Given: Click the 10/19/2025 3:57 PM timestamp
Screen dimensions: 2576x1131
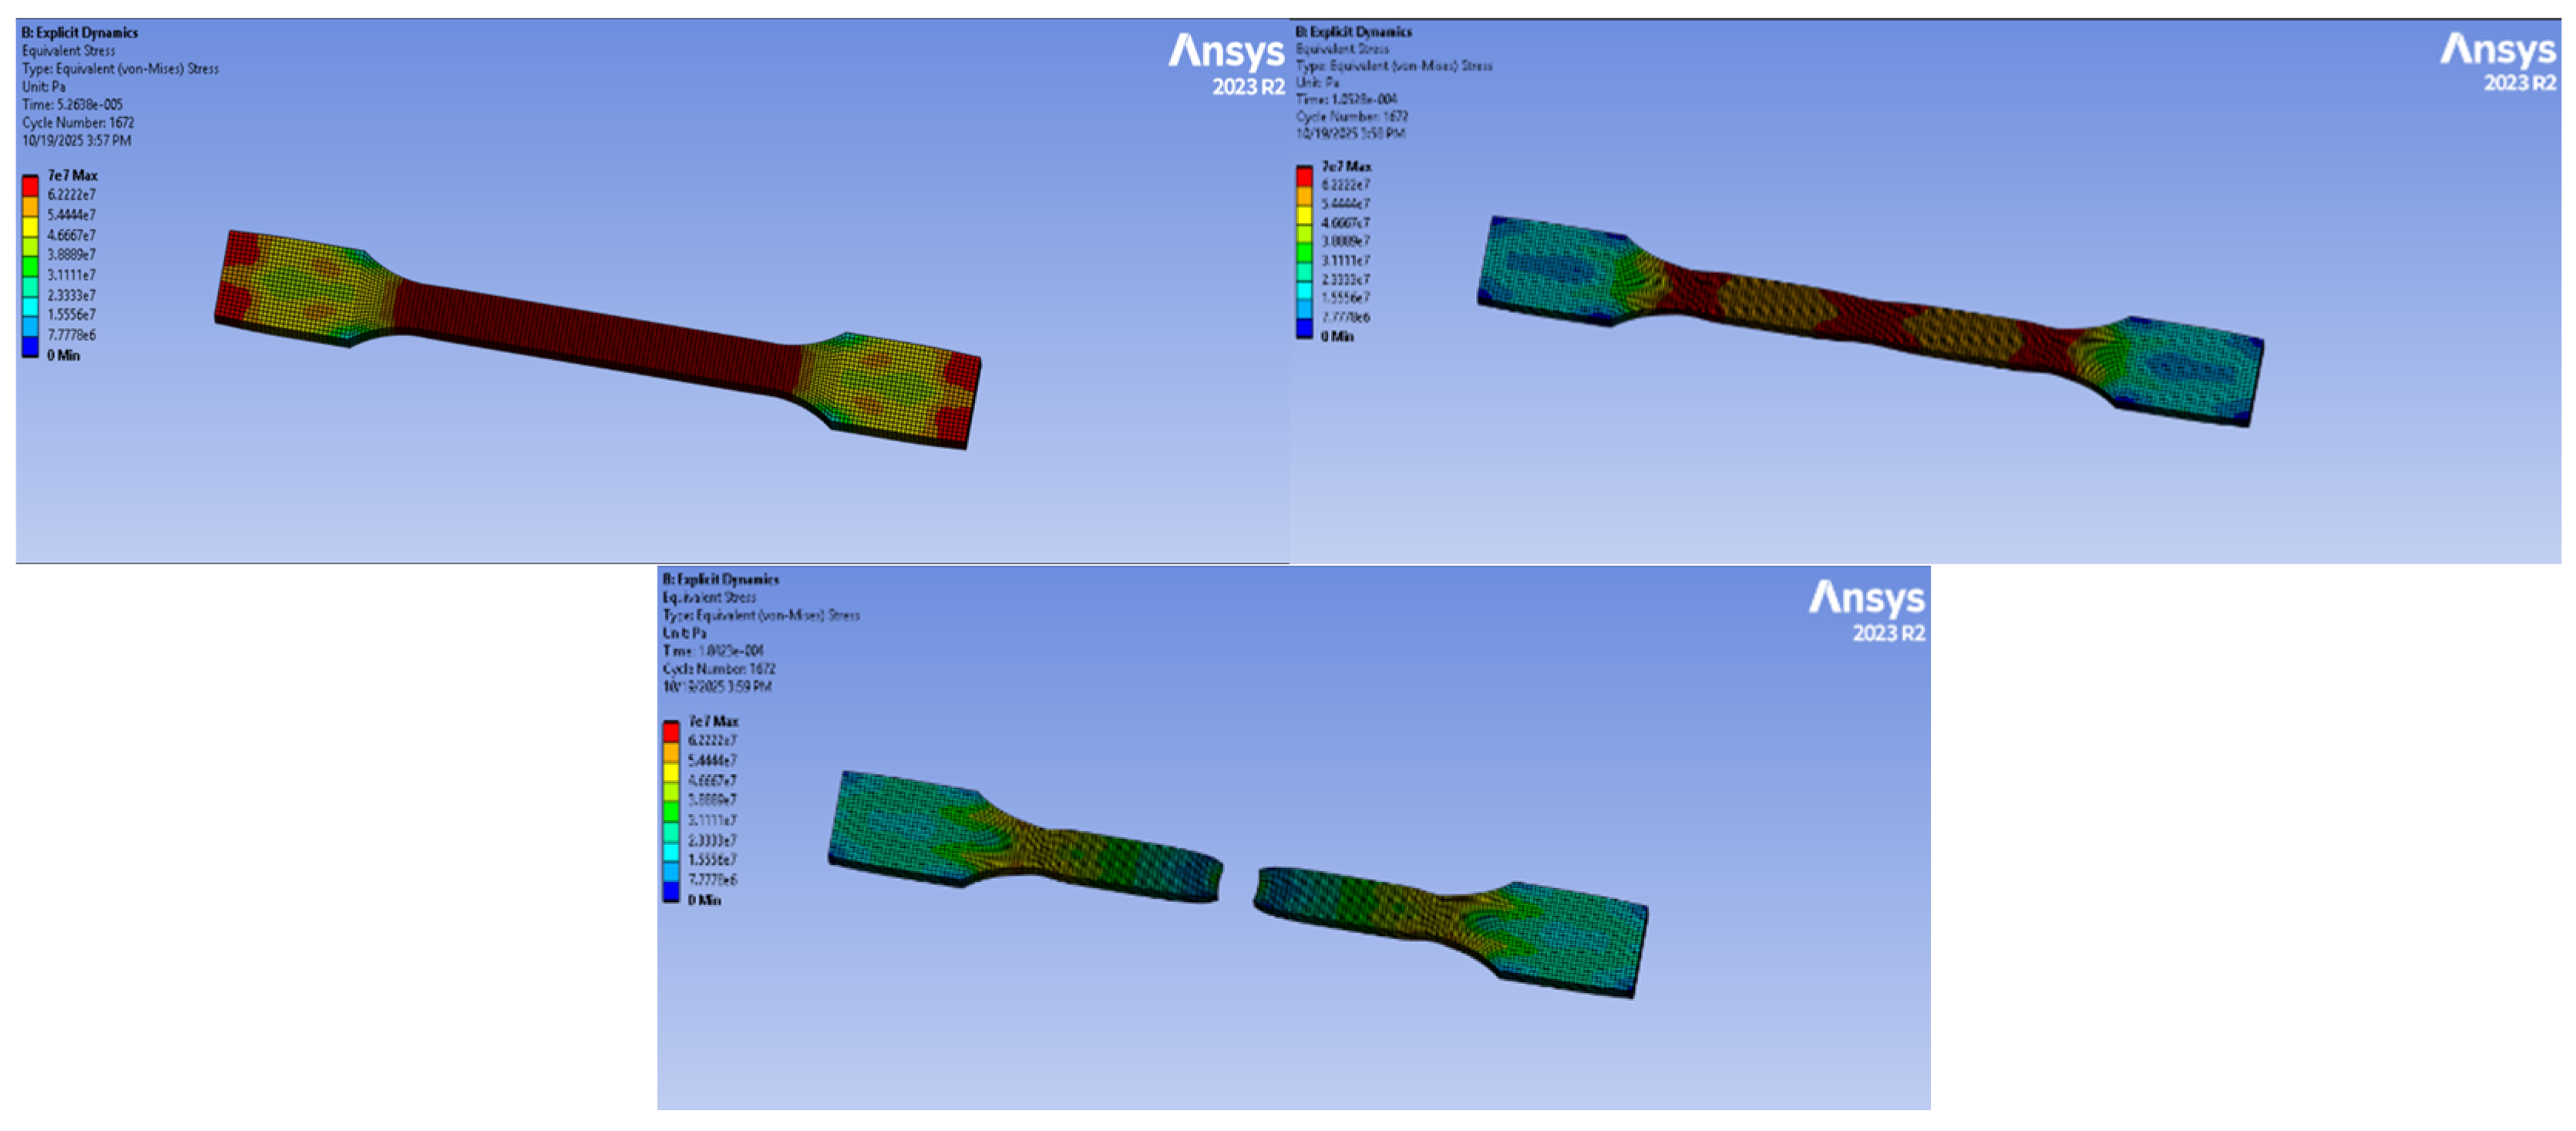Looking at the screenshot, I should pos(76,141).
